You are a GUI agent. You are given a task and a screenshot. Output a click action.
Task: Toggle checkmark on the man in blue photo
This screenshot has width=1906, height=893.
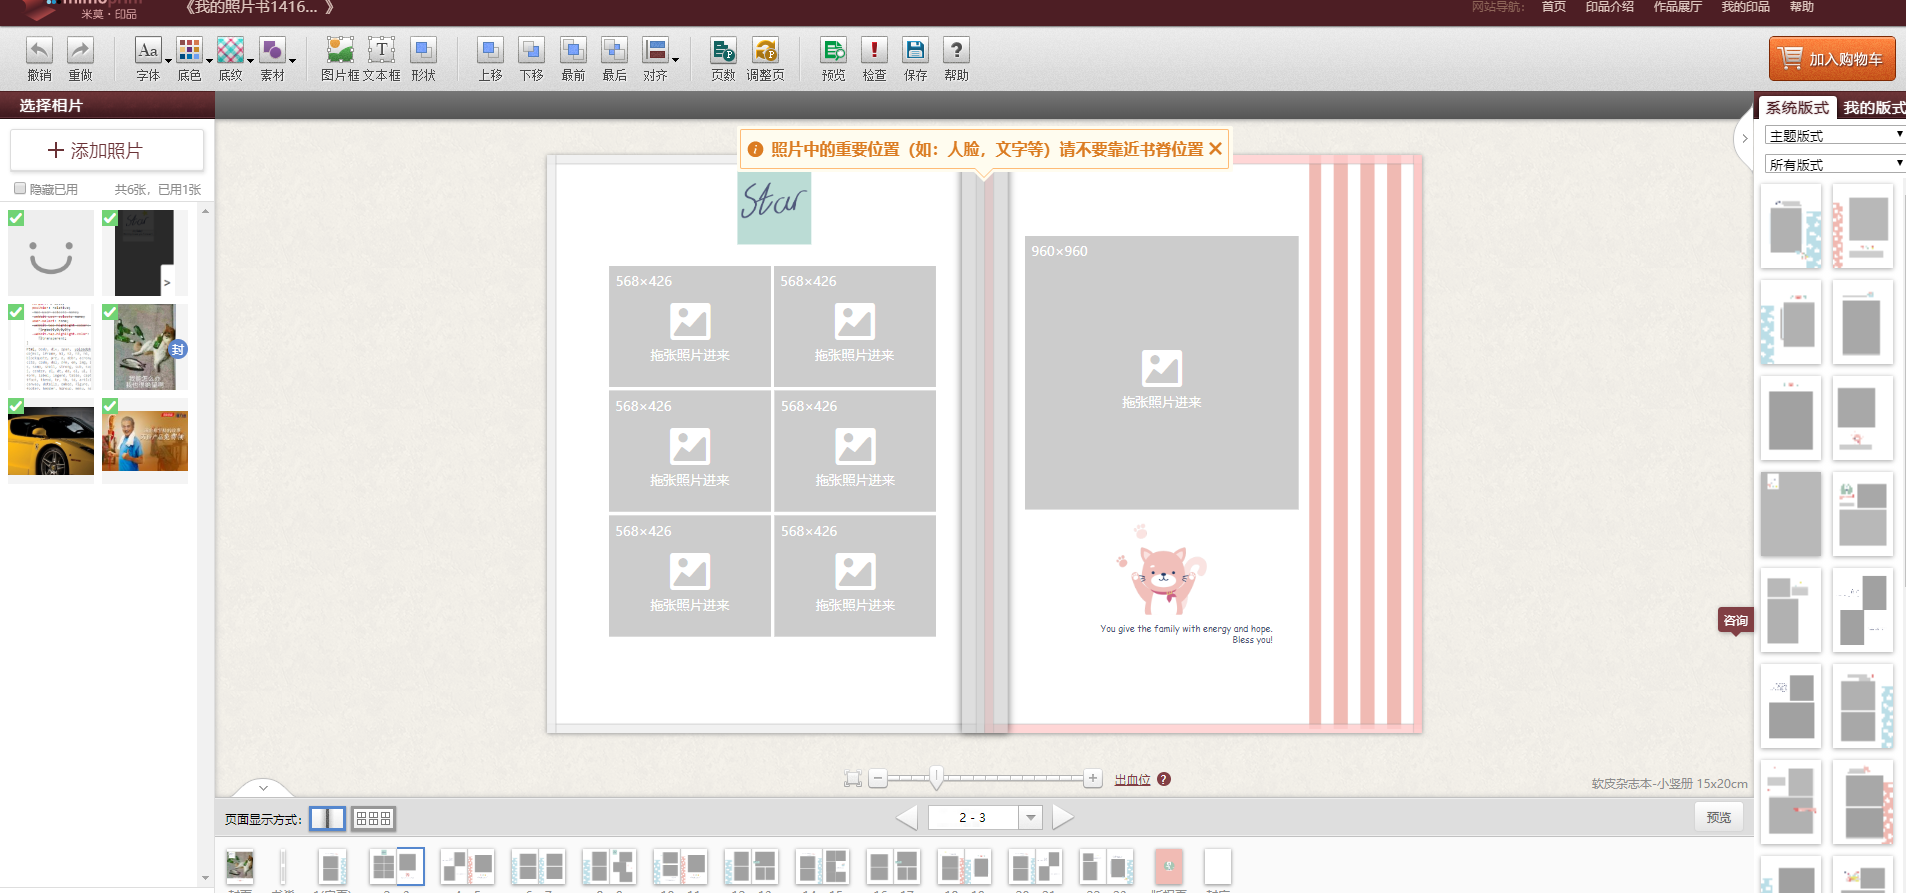coord(110,406)
